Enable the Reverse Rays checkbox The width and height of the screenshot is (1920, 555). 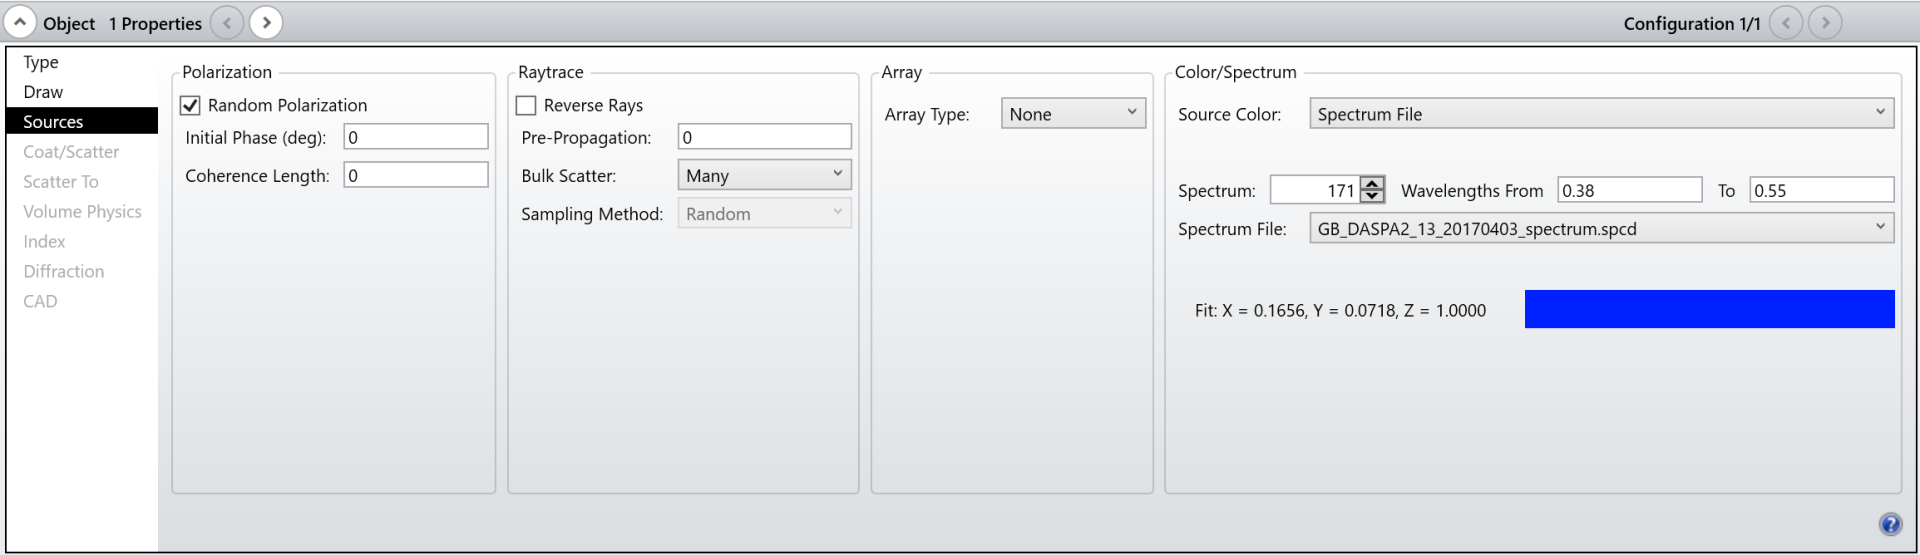526,105
